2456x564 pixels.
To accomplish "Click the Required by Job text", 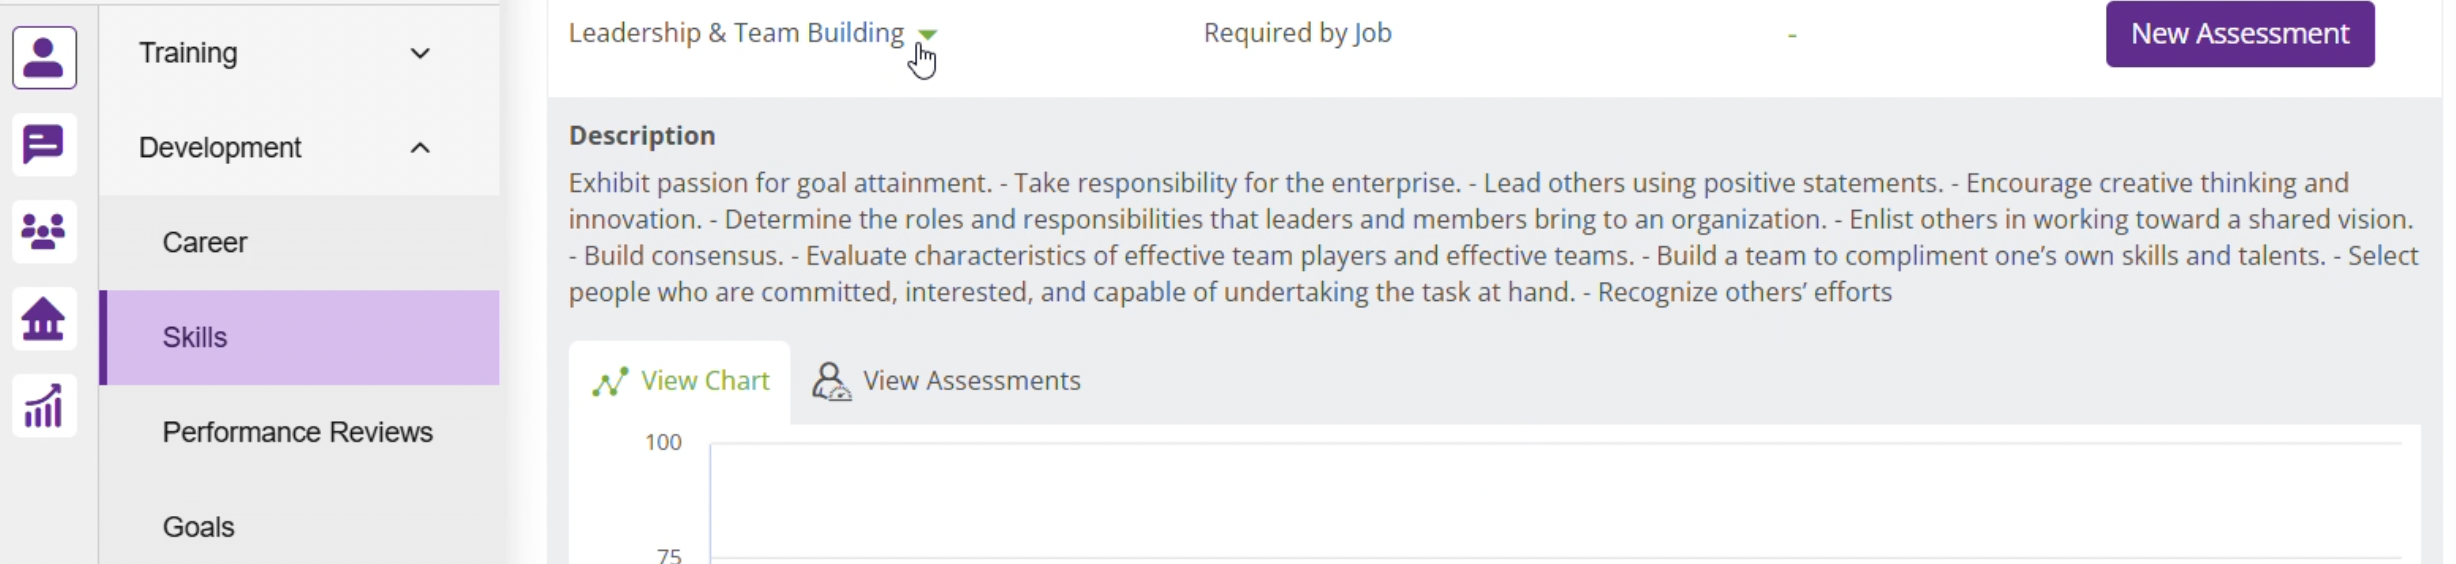I will pyautogui.click(x=1297, y=33).
